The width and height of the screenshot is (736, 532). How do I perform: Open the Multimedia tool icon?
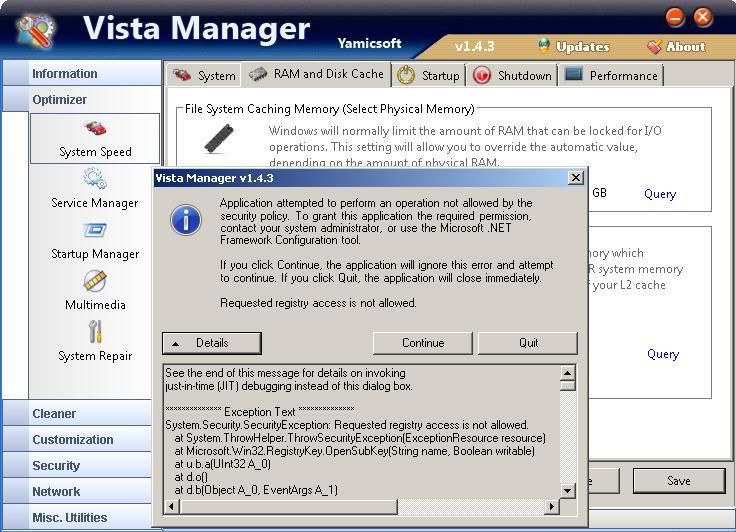pos(95,282)
